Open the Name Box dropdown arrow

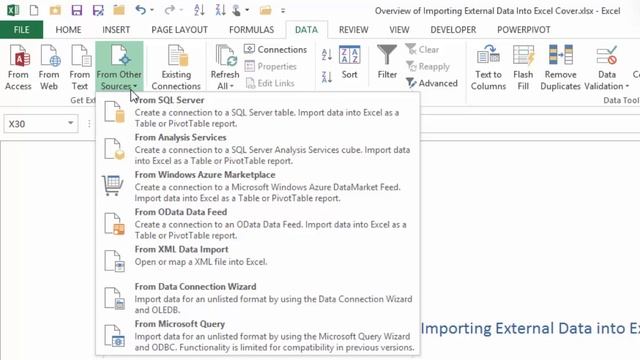point(71,123)
